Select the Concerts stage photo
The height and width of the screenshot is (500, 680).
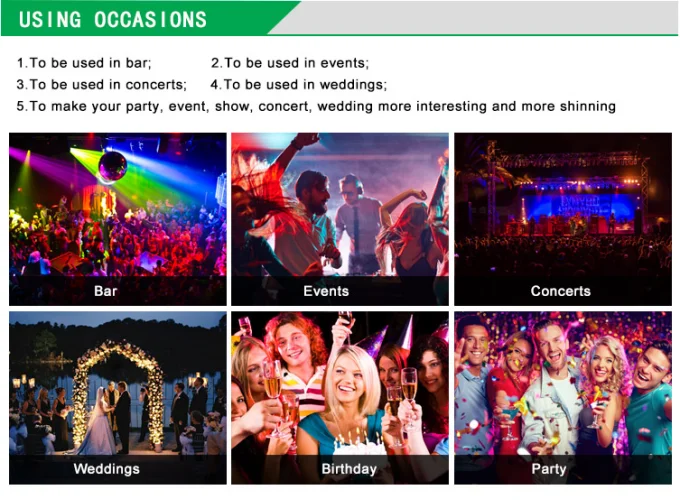point(562,219)
